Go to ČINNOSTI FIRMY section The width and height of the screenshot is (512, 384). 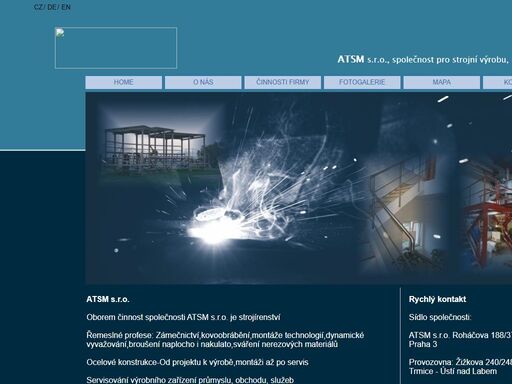[x=283, y=82]
